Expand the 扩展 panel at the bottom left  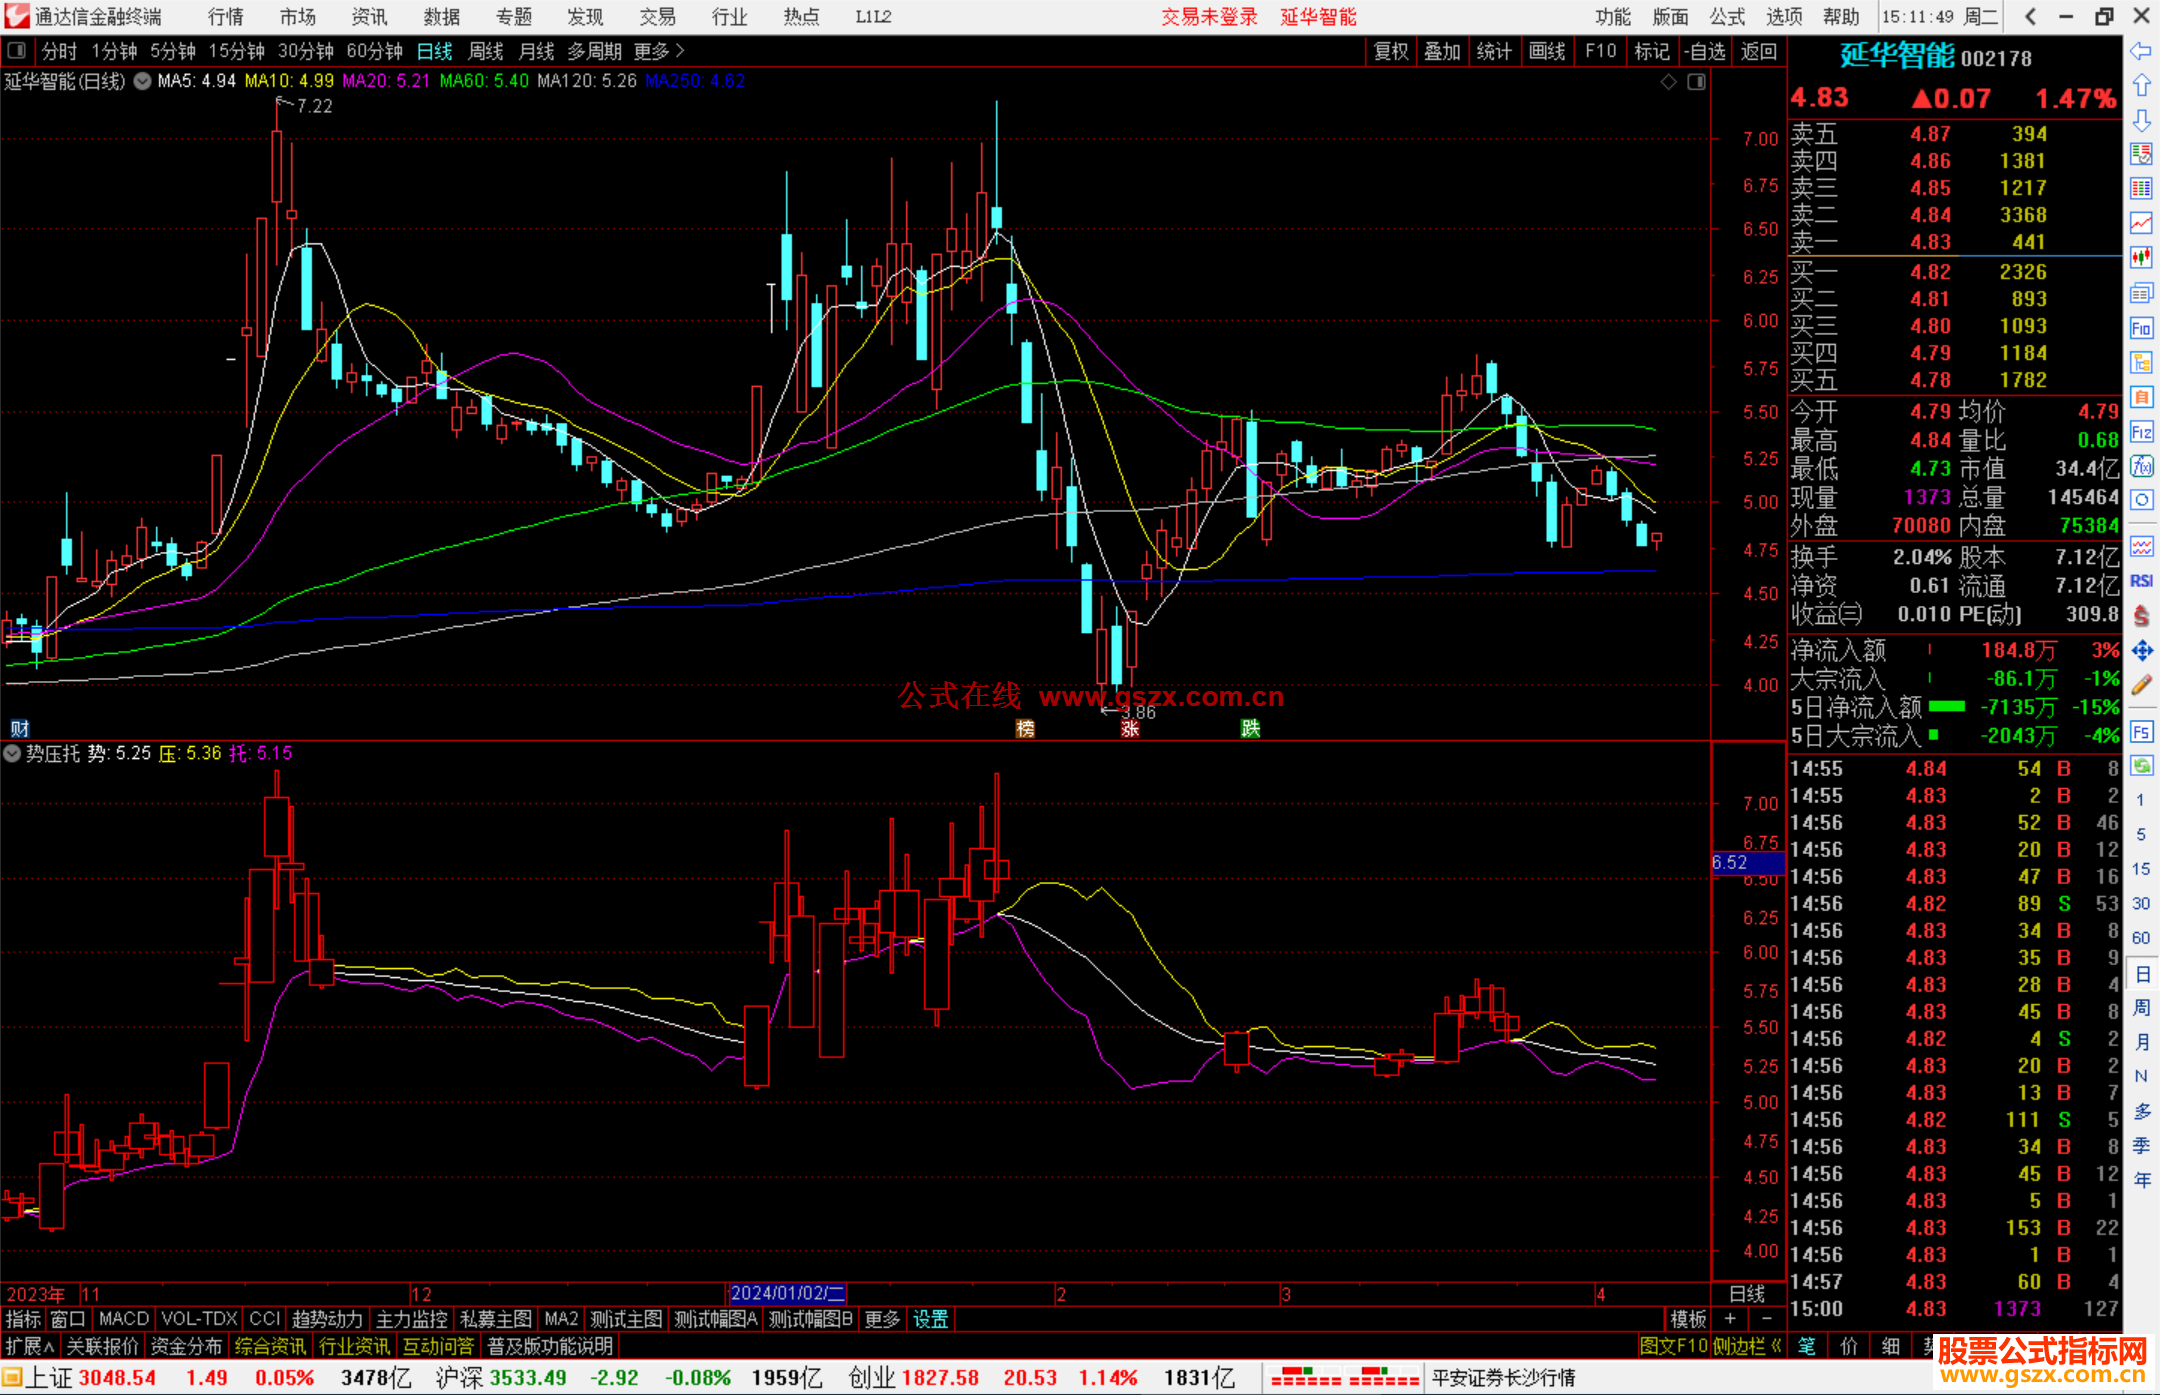pos(30,1346)
